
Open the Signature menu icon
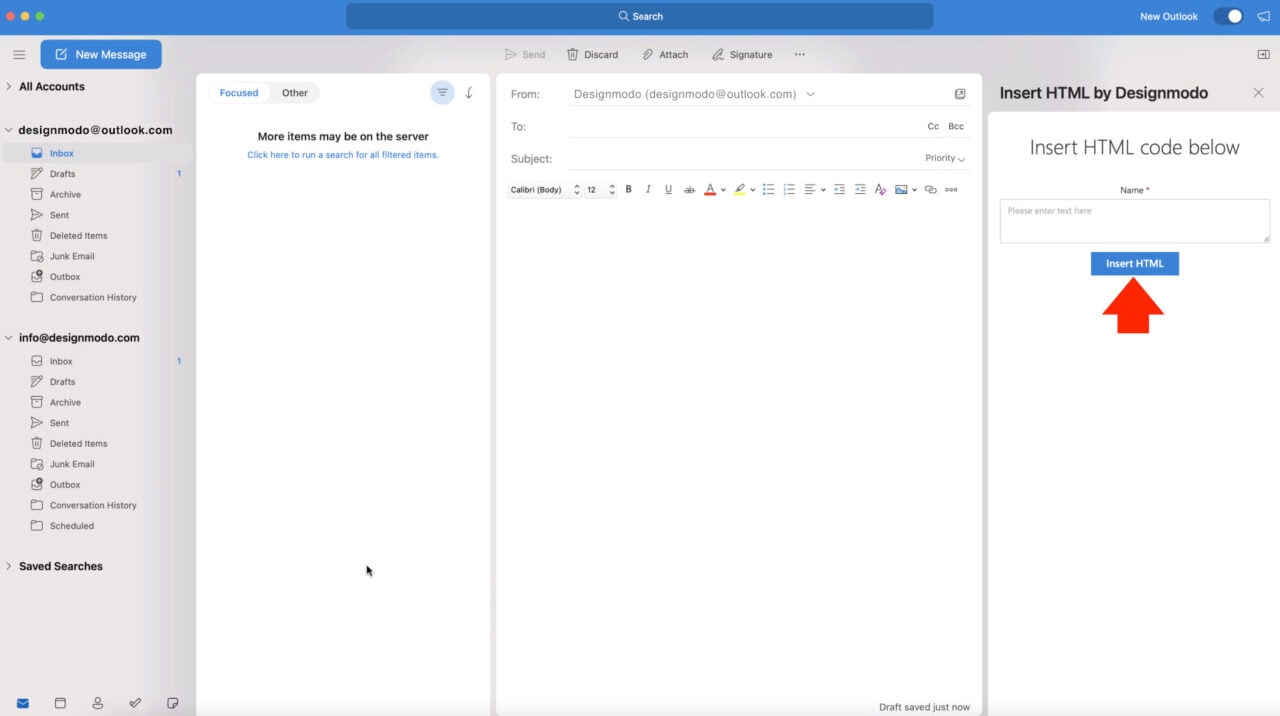coord(716,54)
